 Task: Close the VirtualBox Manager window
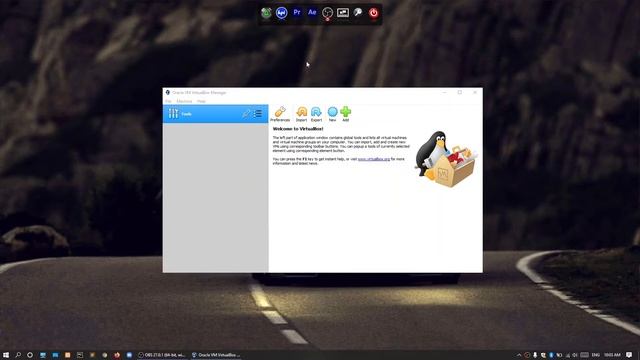point(475,93)
